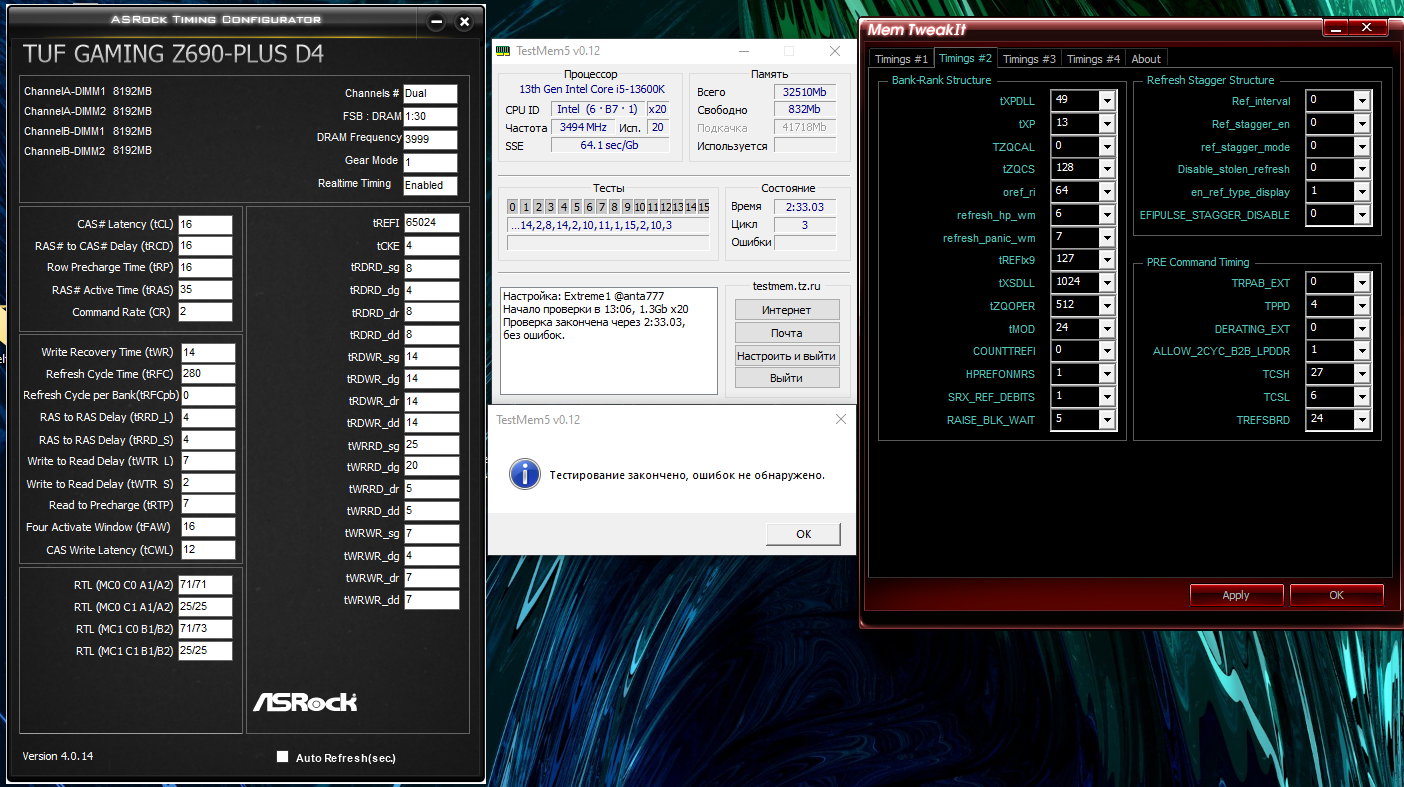Focus the RAS# Active Time (tRAS) field

(205, 290)
